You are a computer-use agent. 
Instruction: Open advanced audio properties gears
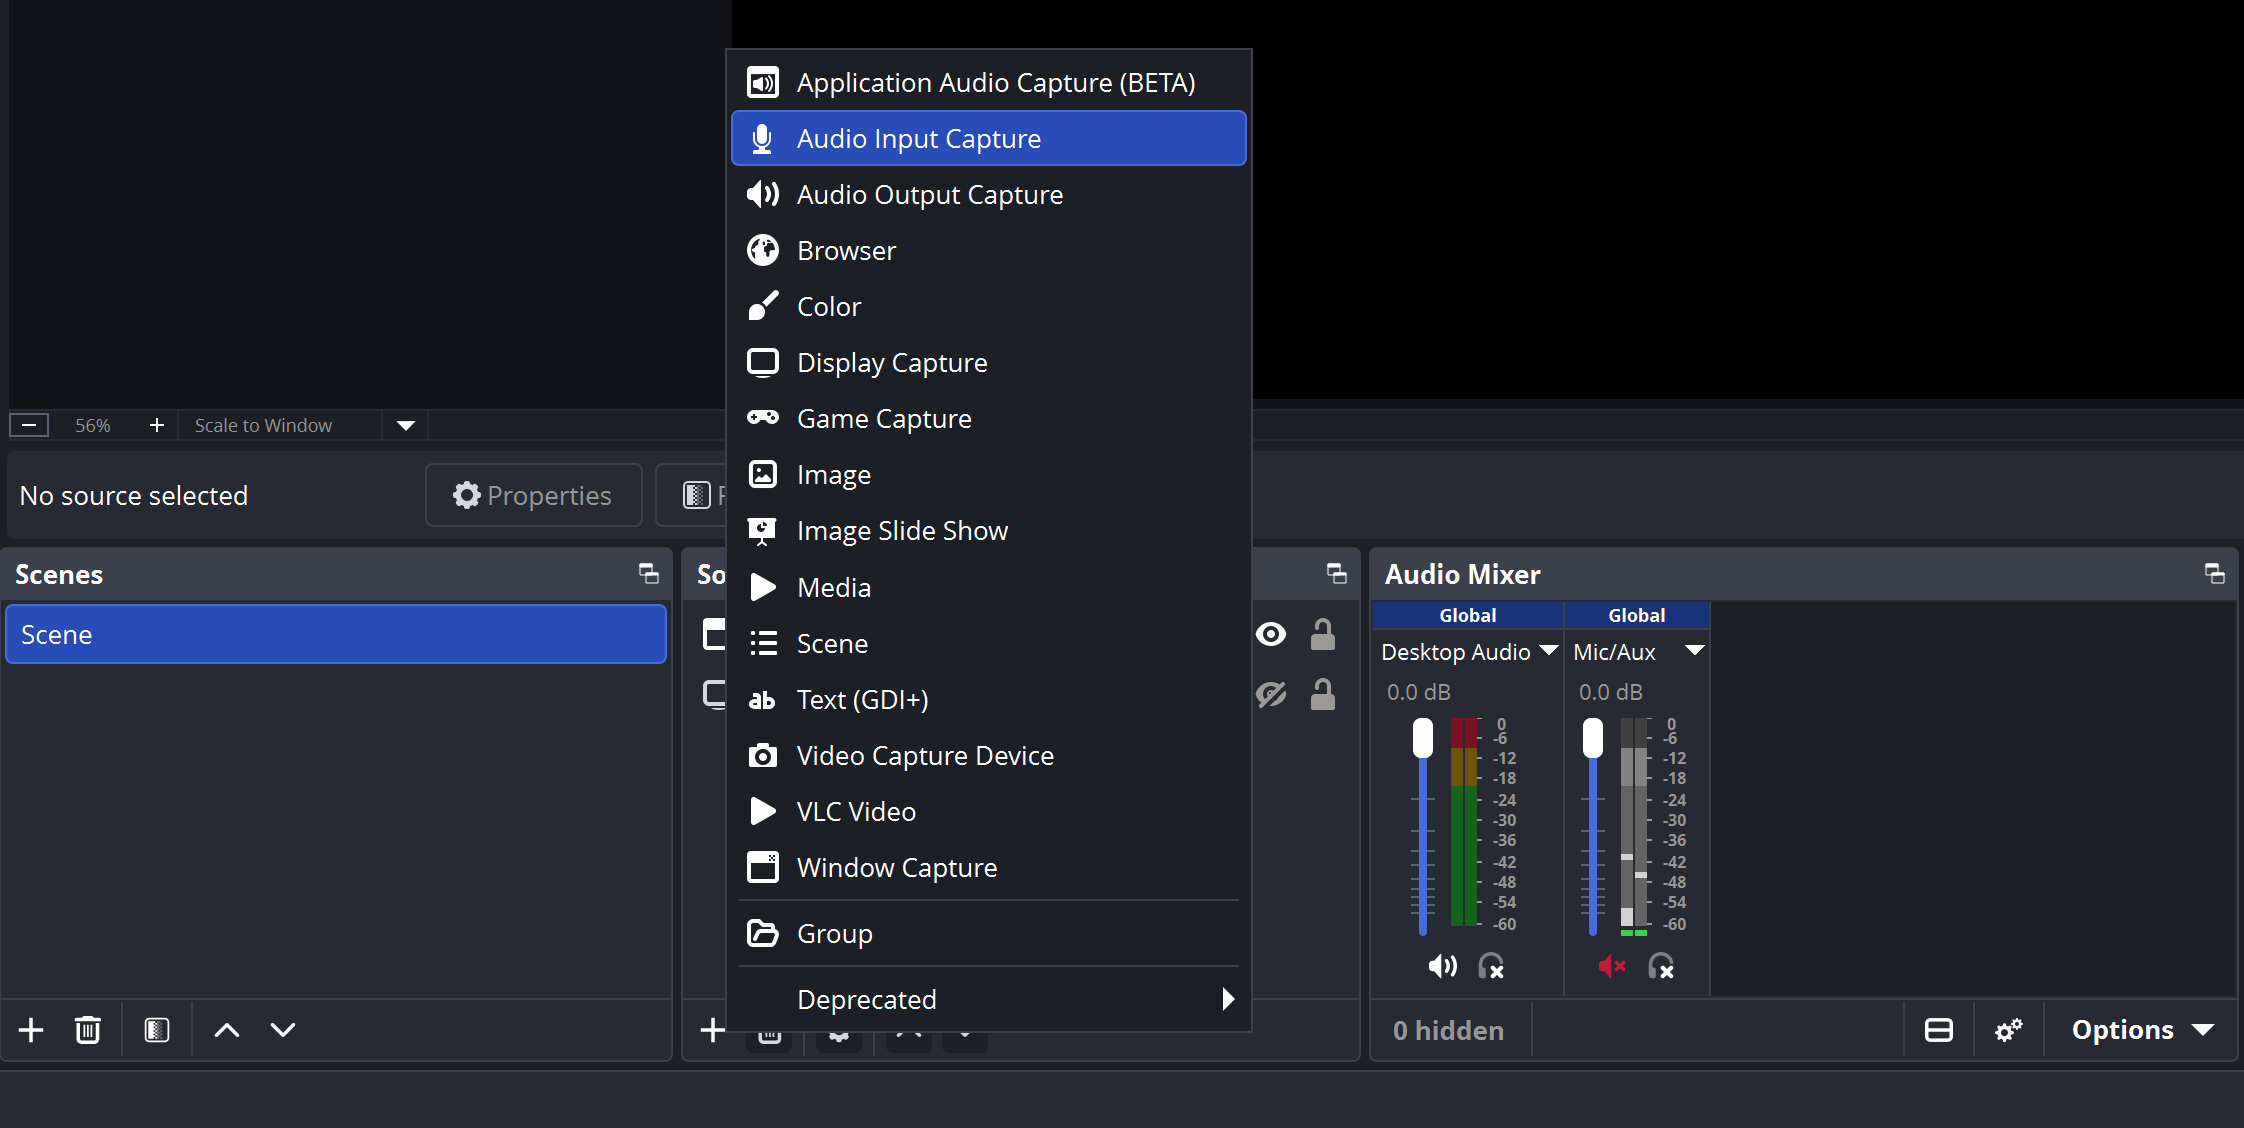coord(2008,1030)
